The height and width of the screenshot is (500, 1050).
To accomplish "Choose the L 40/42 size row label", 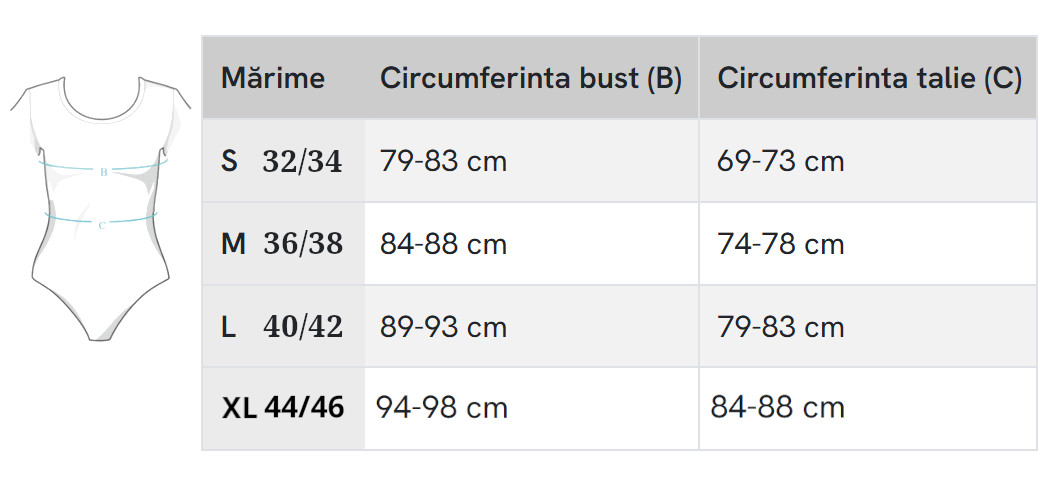I will (281, 327).
